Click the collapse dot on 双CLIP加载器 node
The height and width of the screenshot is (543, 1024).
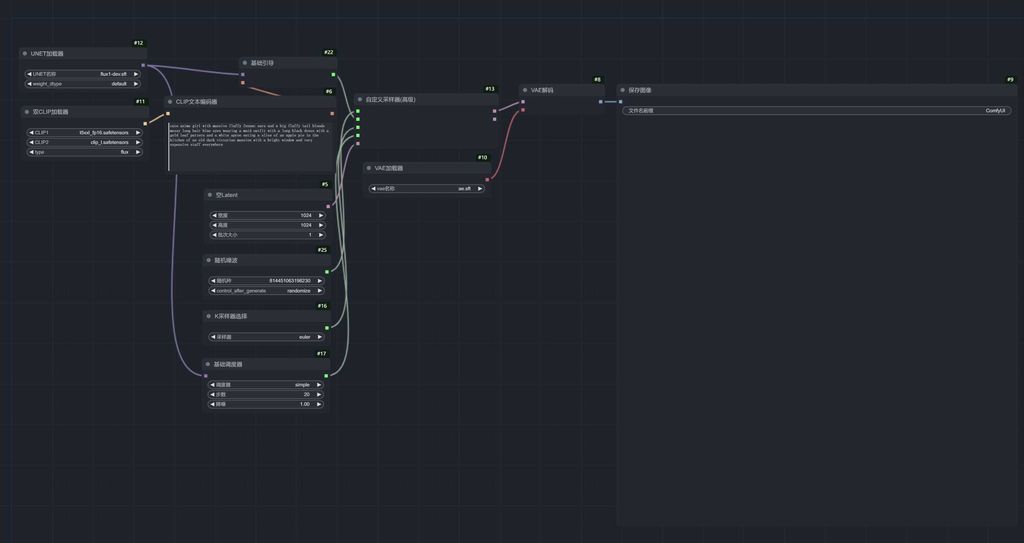[x=26, y=112]
